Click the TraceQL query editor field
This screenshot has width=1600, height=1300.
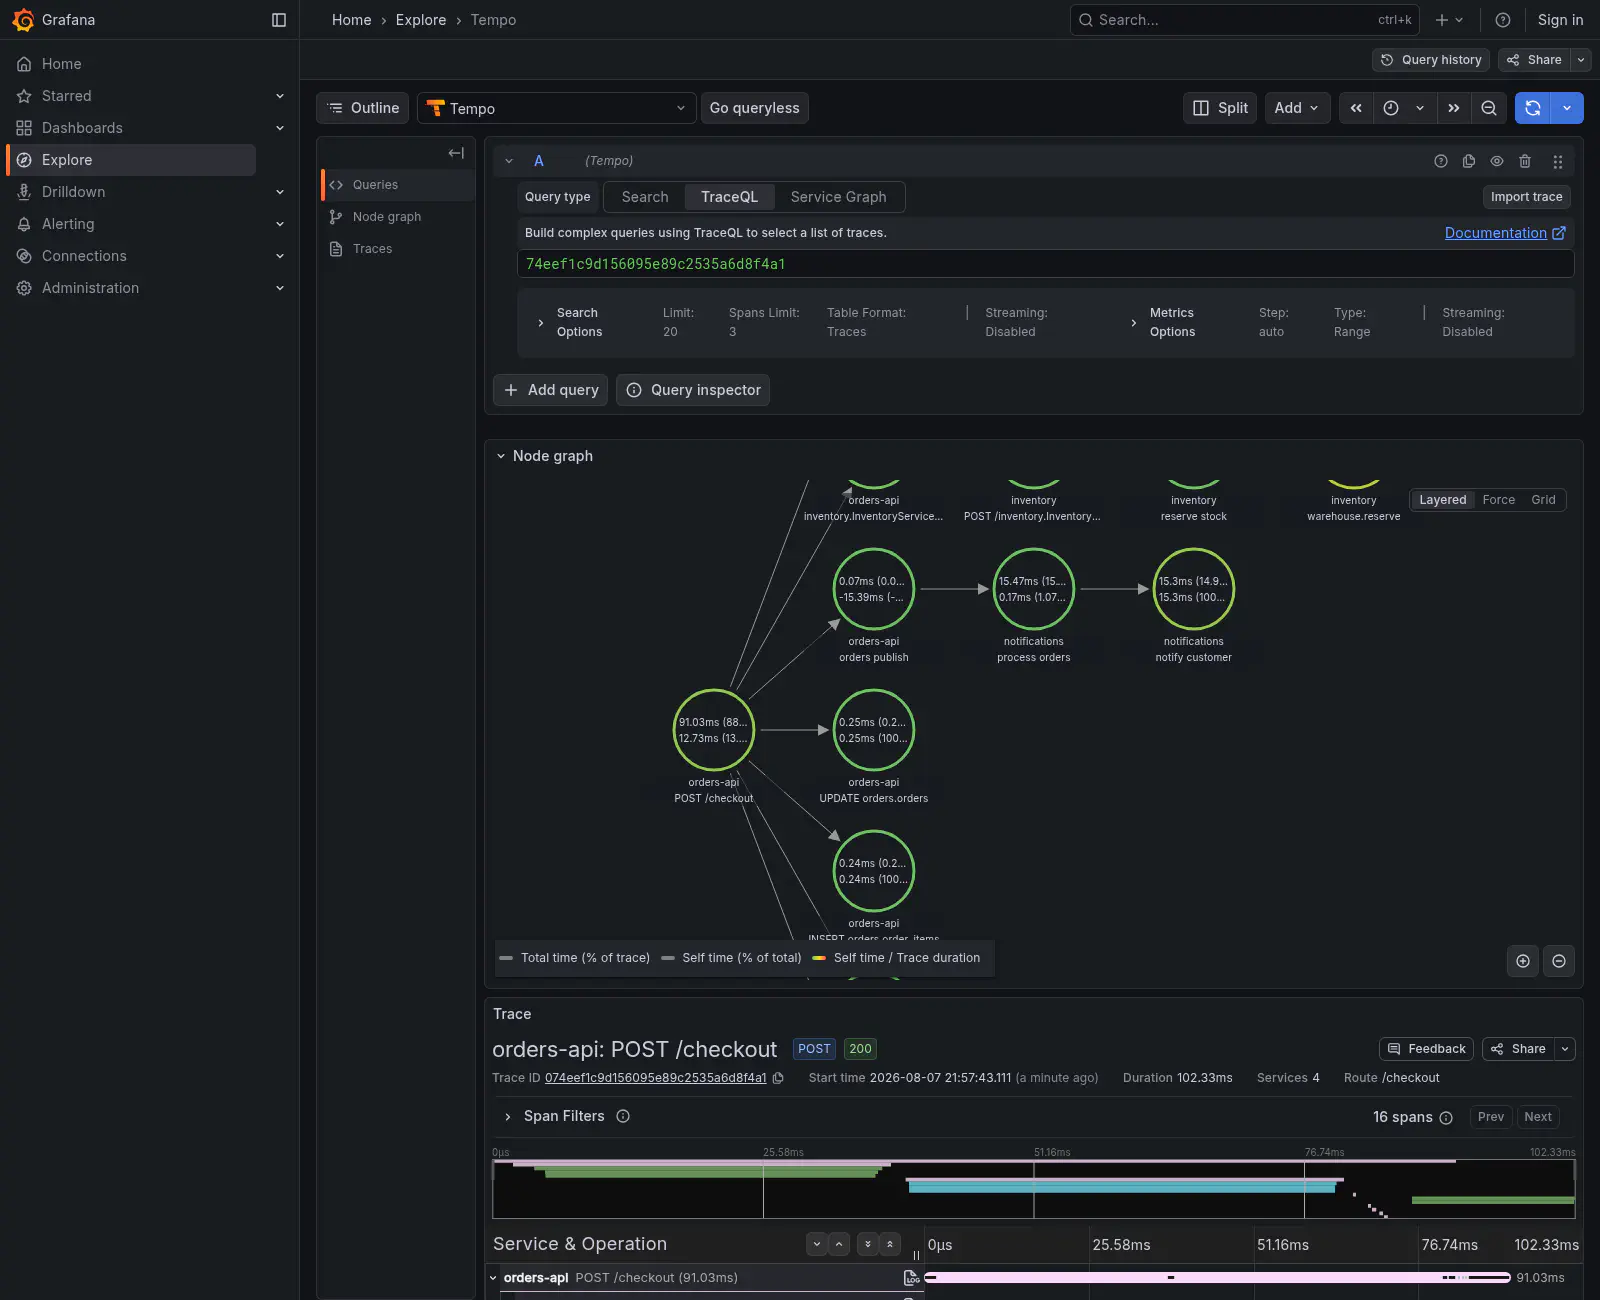tap(1045, 264)
